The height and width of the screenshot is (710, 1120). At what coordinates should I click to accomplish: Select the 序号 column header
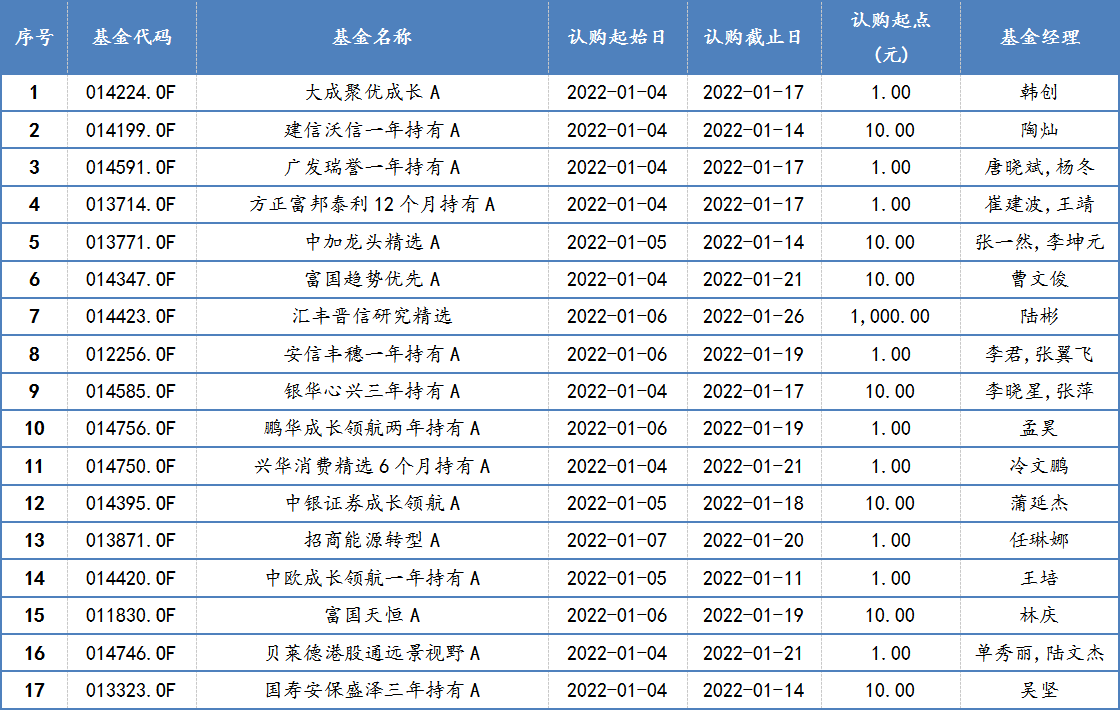[x=34, y=37]
